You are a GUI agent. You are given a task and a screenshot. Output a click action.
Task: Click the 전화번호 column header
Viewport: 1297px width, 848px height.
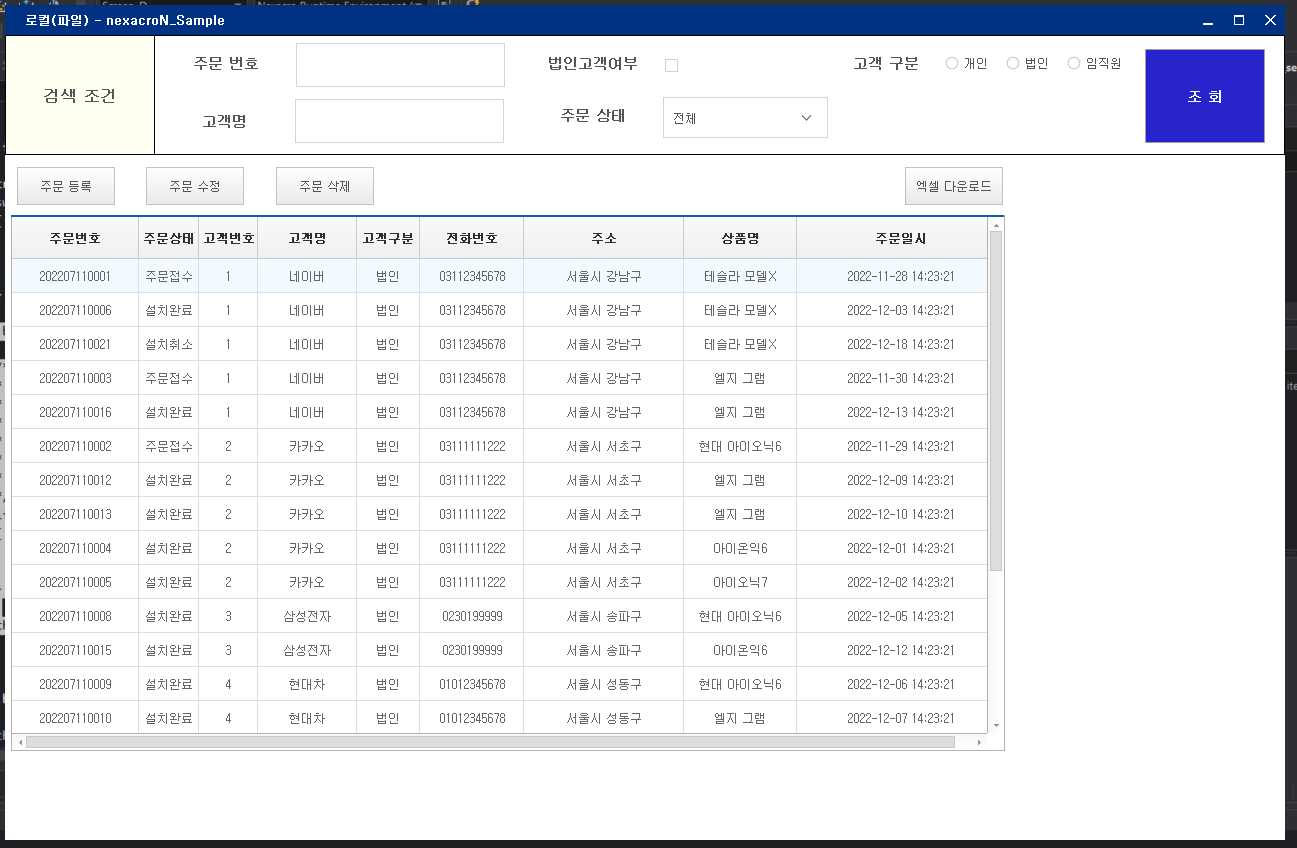point(472,239)
